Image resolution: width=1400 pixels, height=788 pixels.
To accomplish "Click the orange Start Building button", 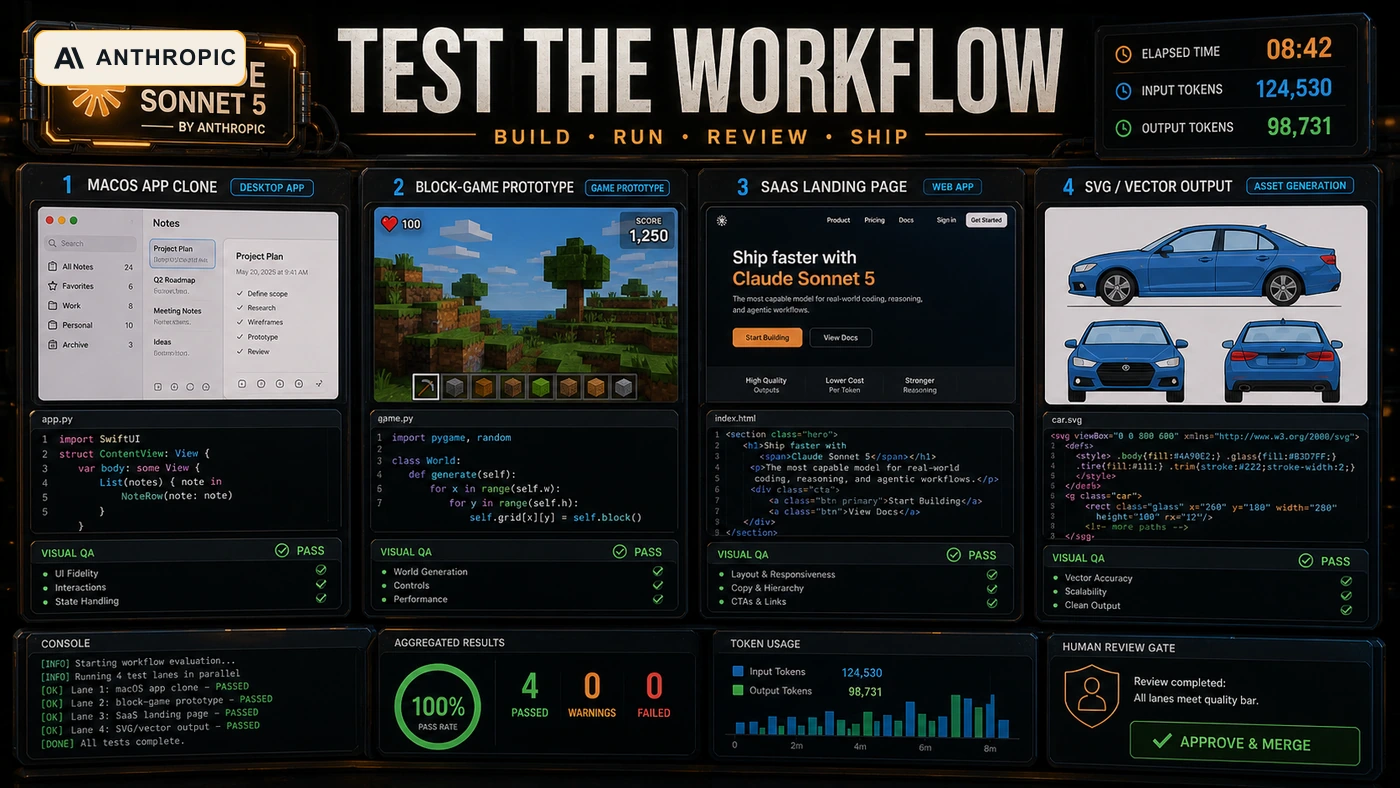I will [x=768, y=338].
